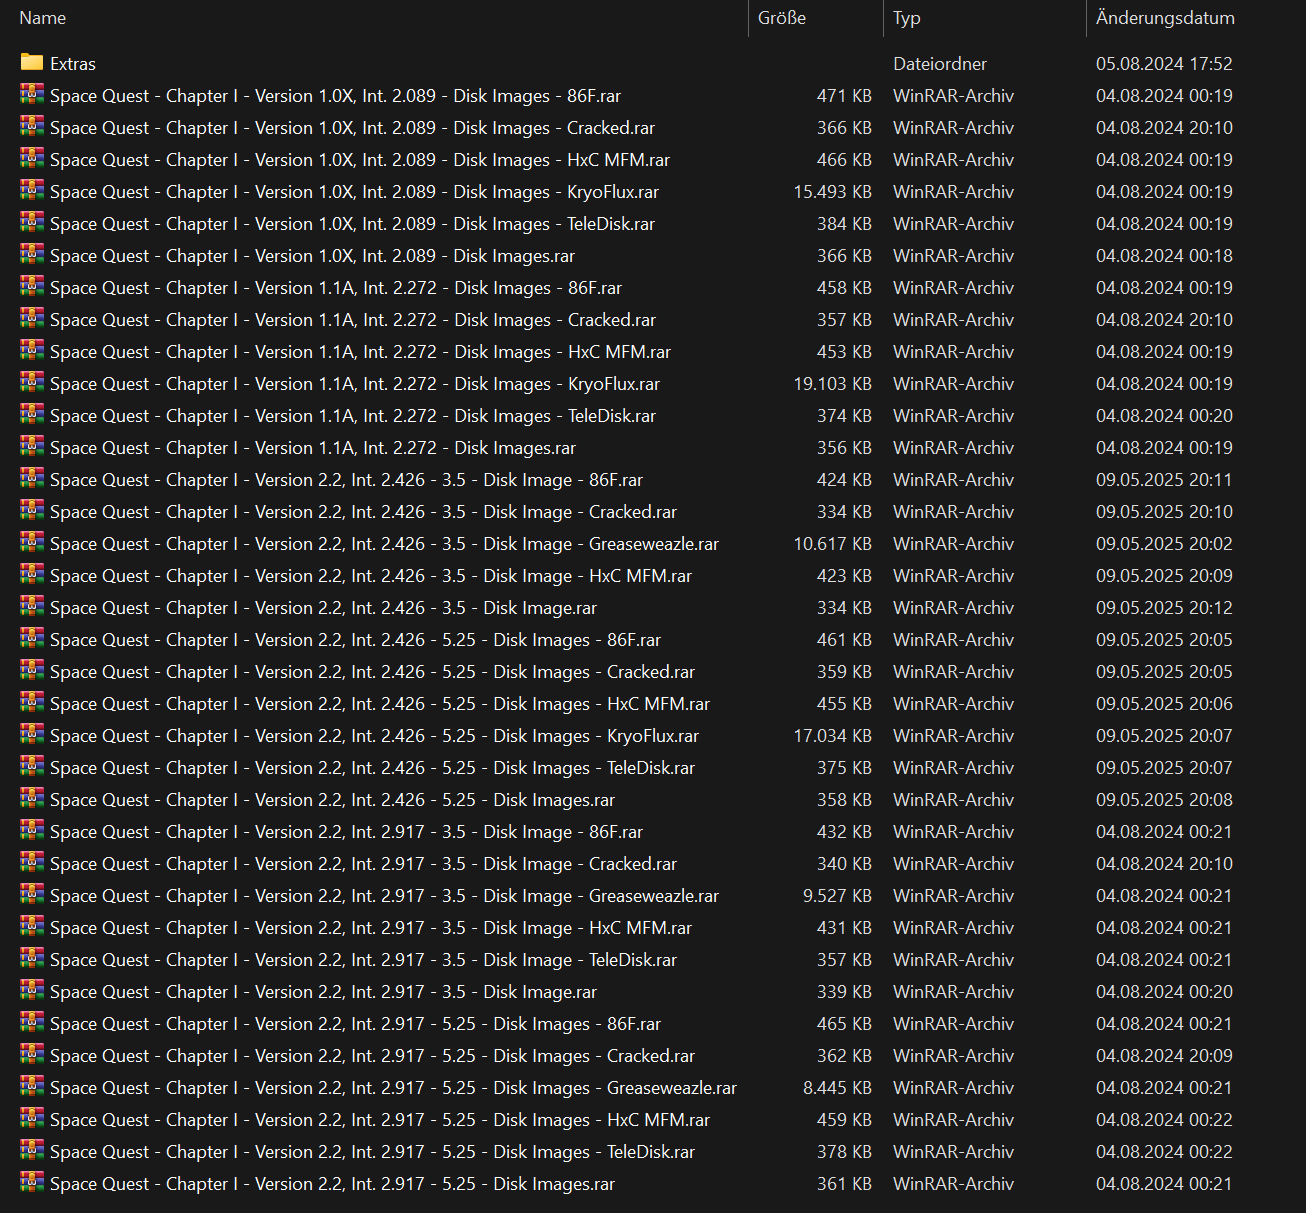The image size is (1306, 1213).
Task: Select file name Int. 2.917 5.25 86F.rar
Action: (x=355, y=1024)
